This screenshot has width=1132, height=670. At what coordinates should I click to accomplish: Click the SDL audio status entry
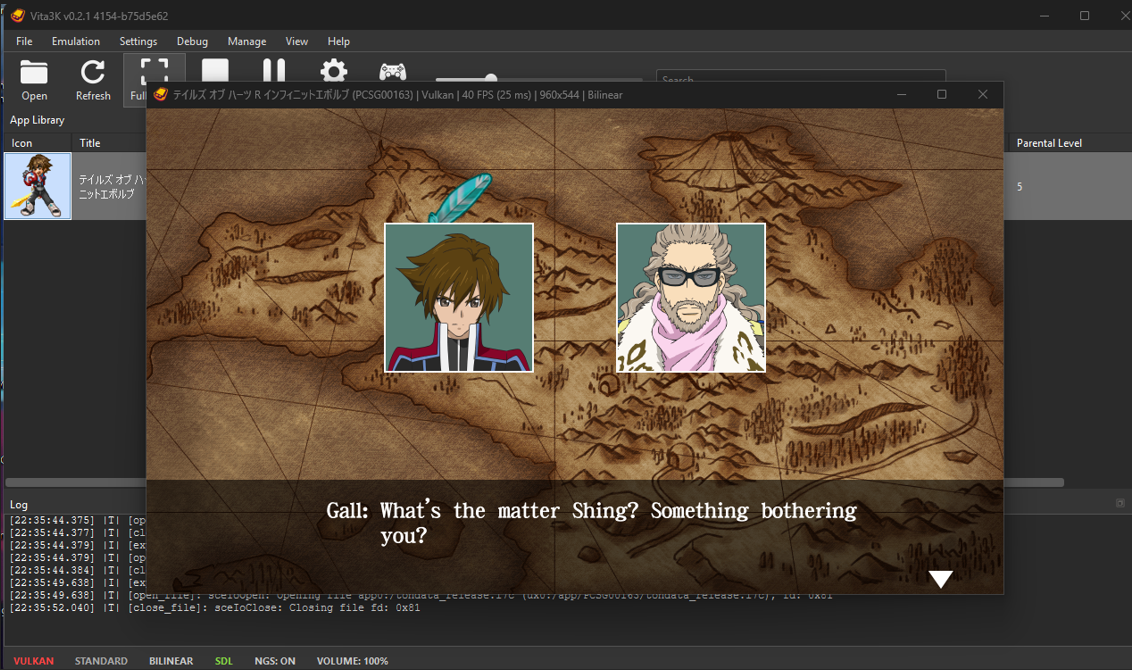[224, 661]
